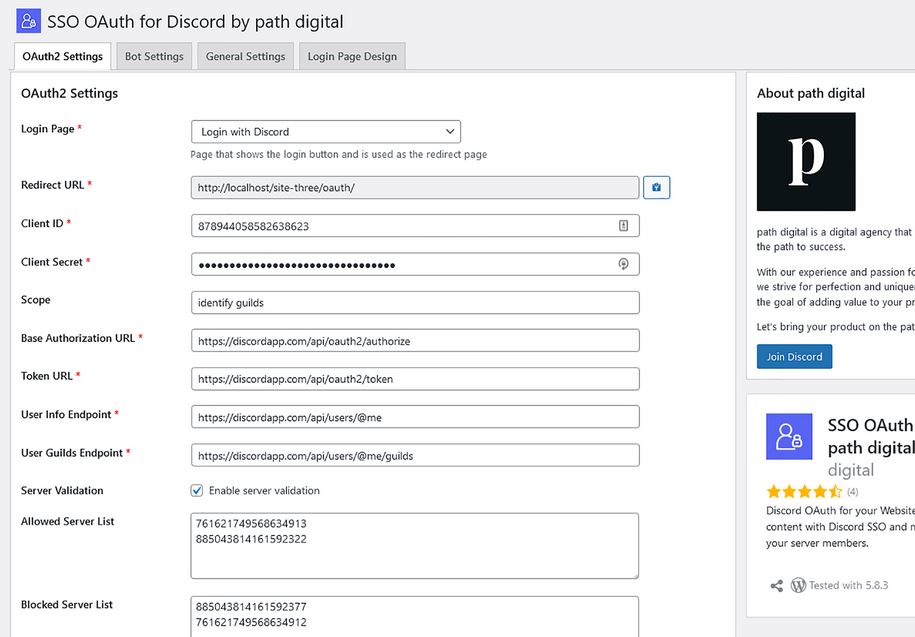The height and width of the screenshot is (637, 915).
Task: Click server ID 761621749568634912 in blocked list
Action: [251, 622]
